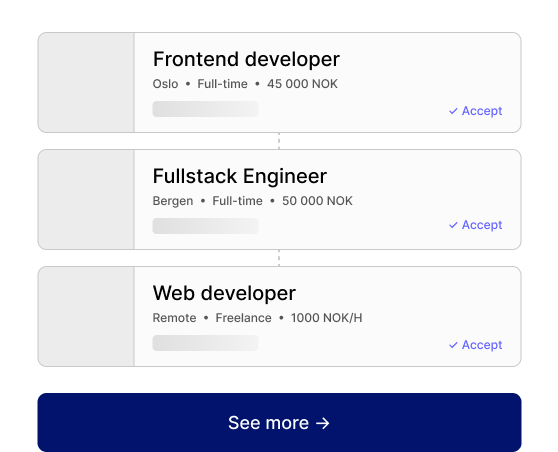Image resolution: width=558 pixels, height=452 pixels.
Task: Click checkmark icon on Fullstack Engineer card
Action: pyautogui.click(x=453, y=225)
